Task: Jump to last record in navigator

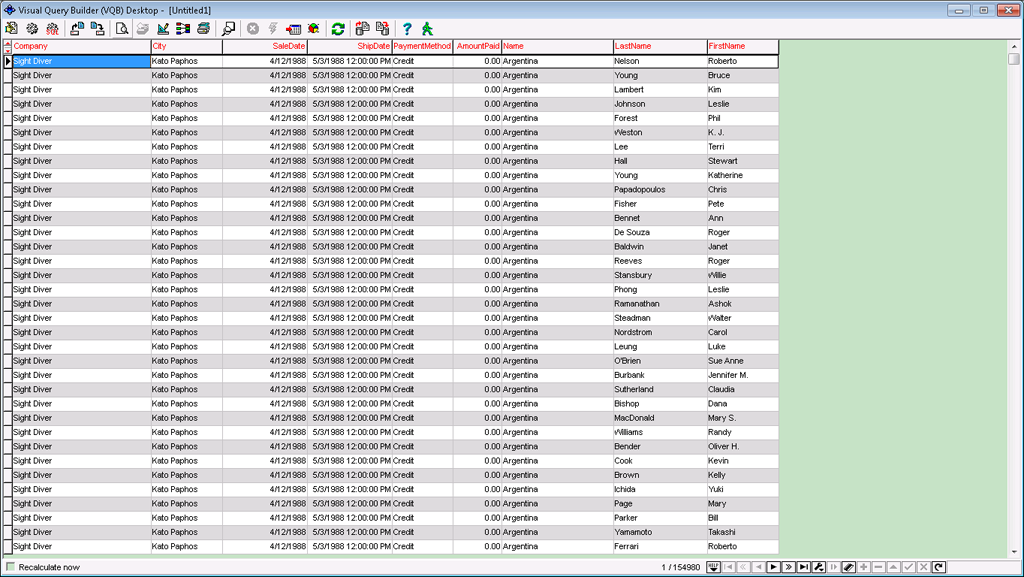Action: (803, 567)
